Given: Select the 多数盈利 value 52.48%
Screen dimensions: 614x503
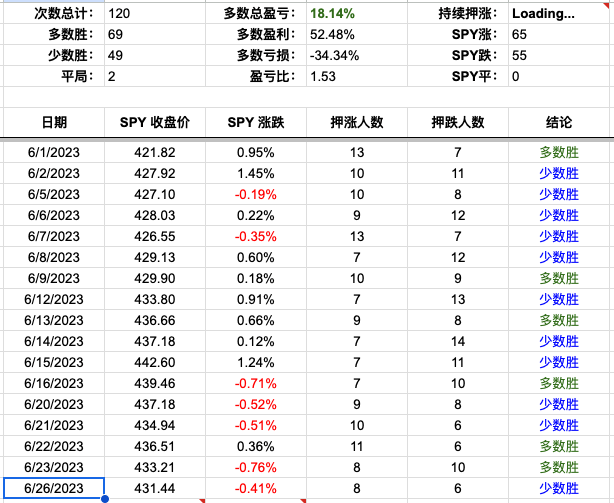Looking at the screenshot, I should click(x=357, y=34).
